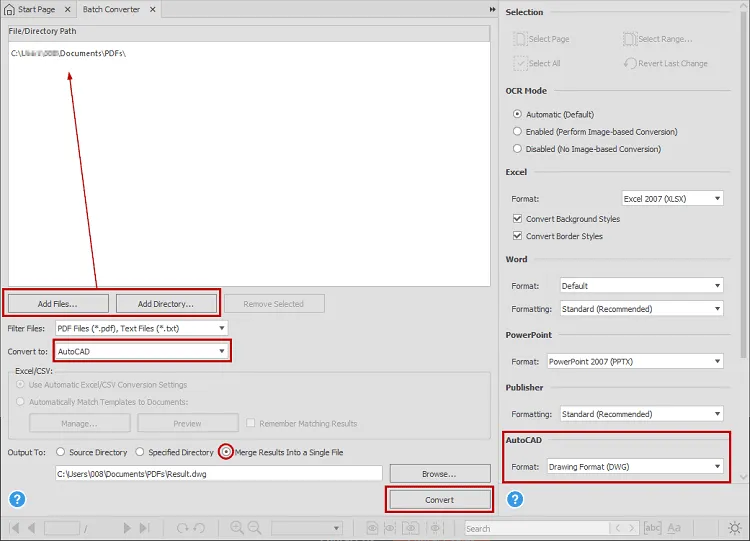750x541 pixels.
Task: Click the Manage button
Action: [79, 423]
